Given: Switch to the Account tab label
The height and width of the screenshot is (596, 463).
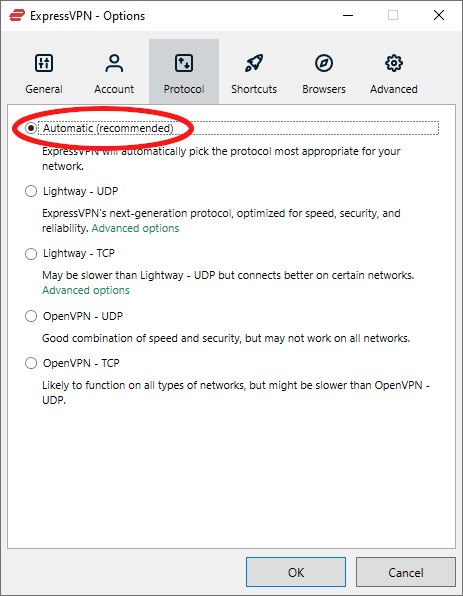Looking at the screenshot, I should click(114, 89).
